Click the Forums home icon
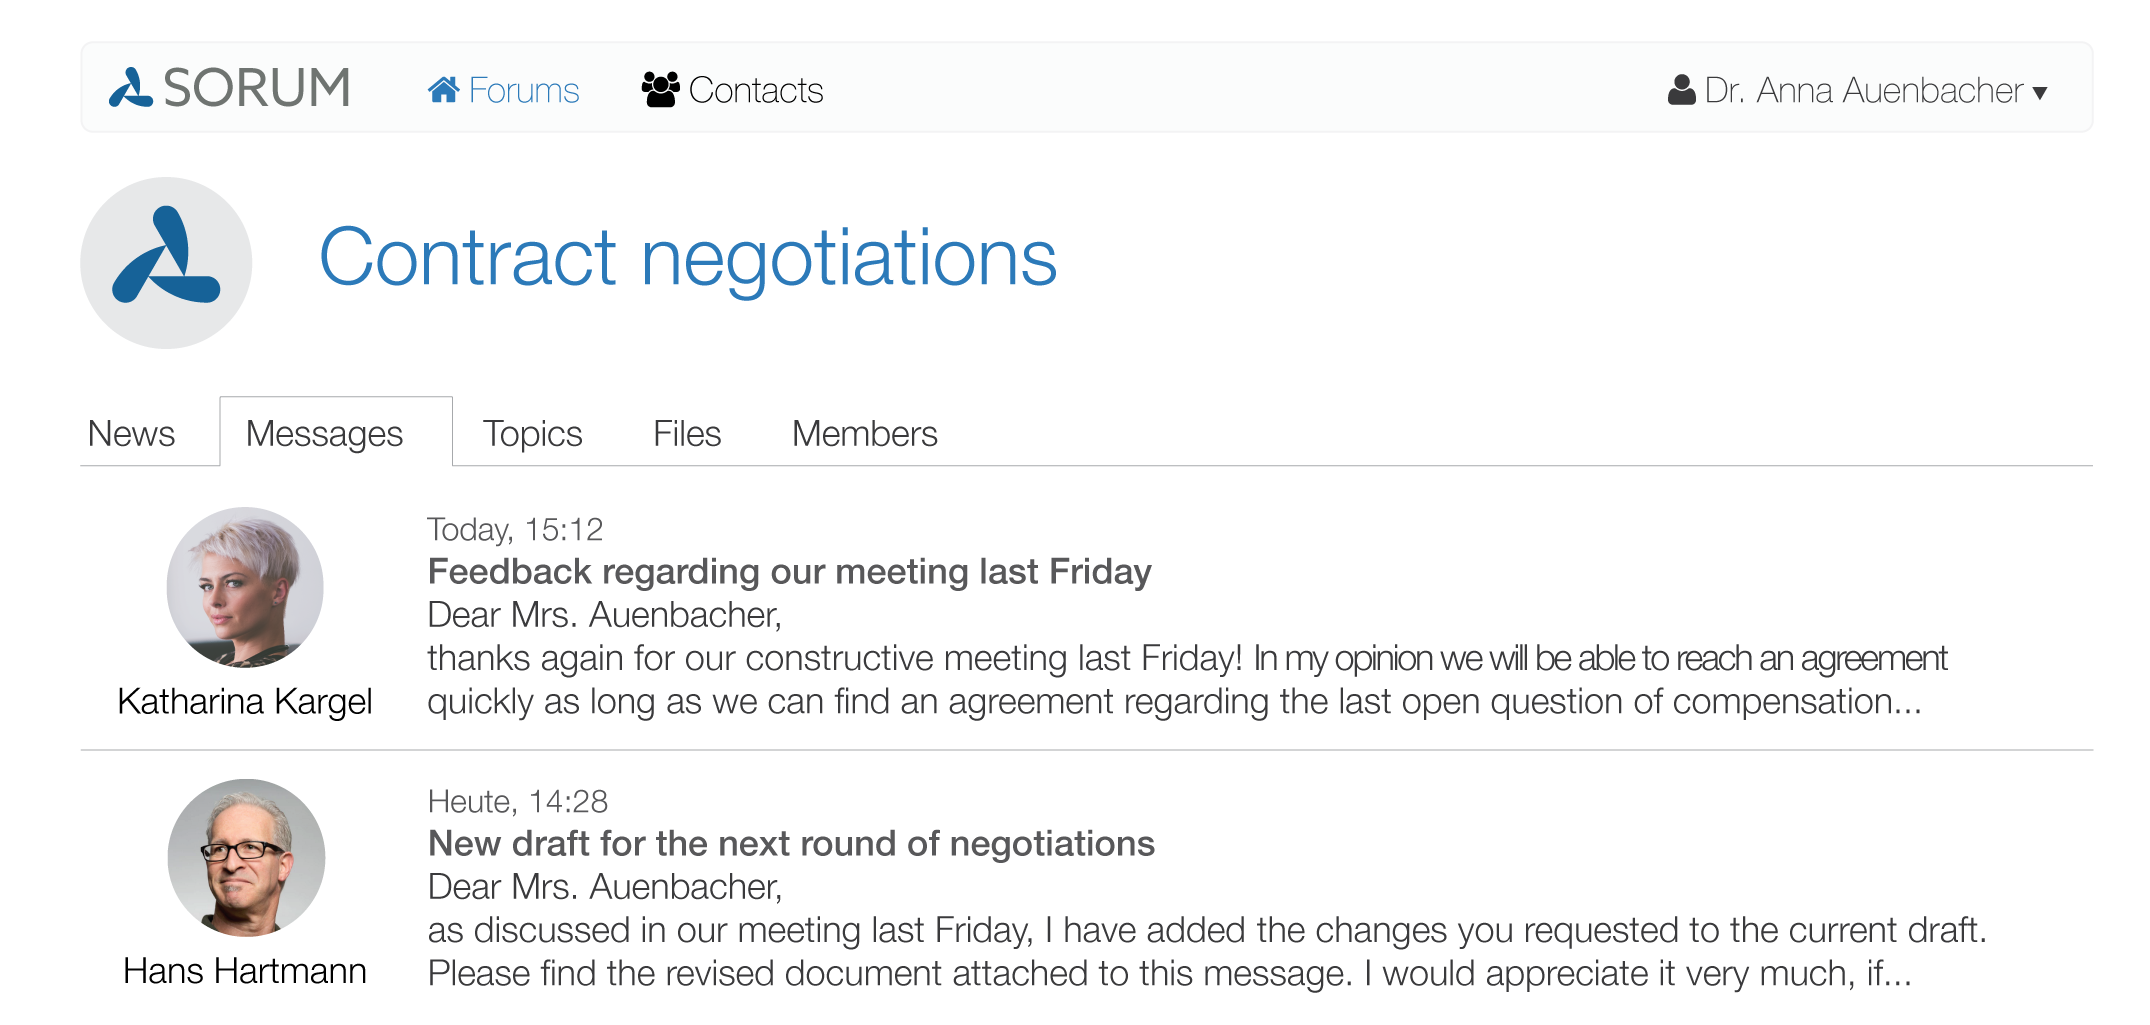The image size is (2150, 1025). click(x=443, y=90)
